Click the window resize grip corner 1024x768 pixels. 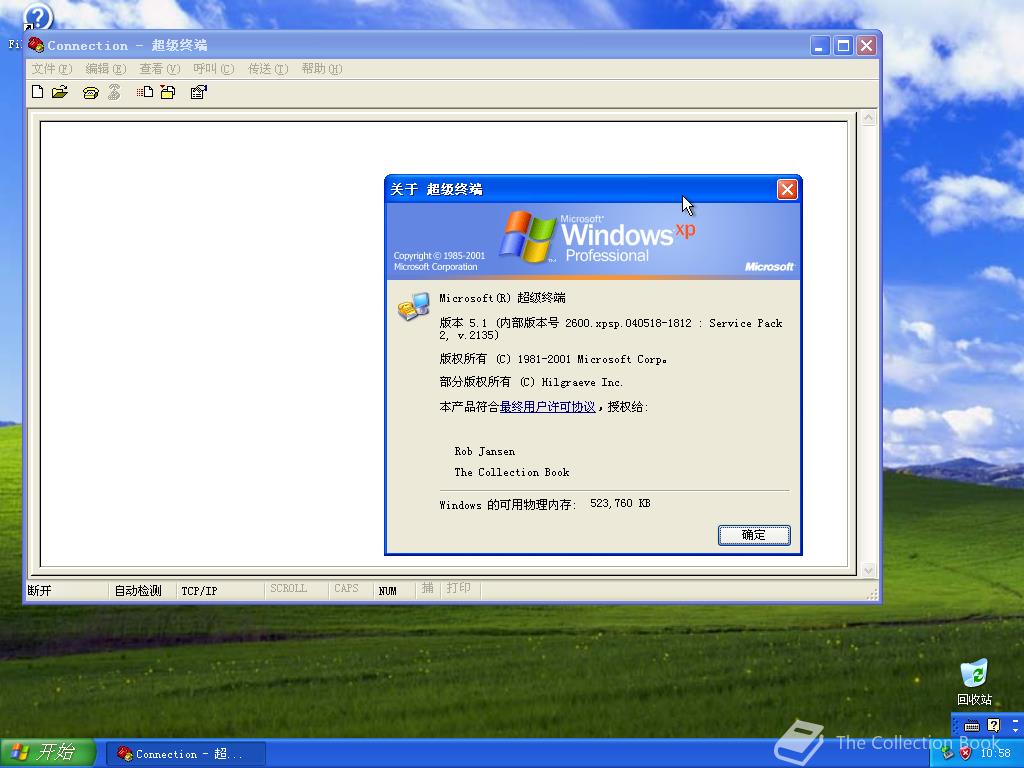pyautogui.click(x=872, y=594)
